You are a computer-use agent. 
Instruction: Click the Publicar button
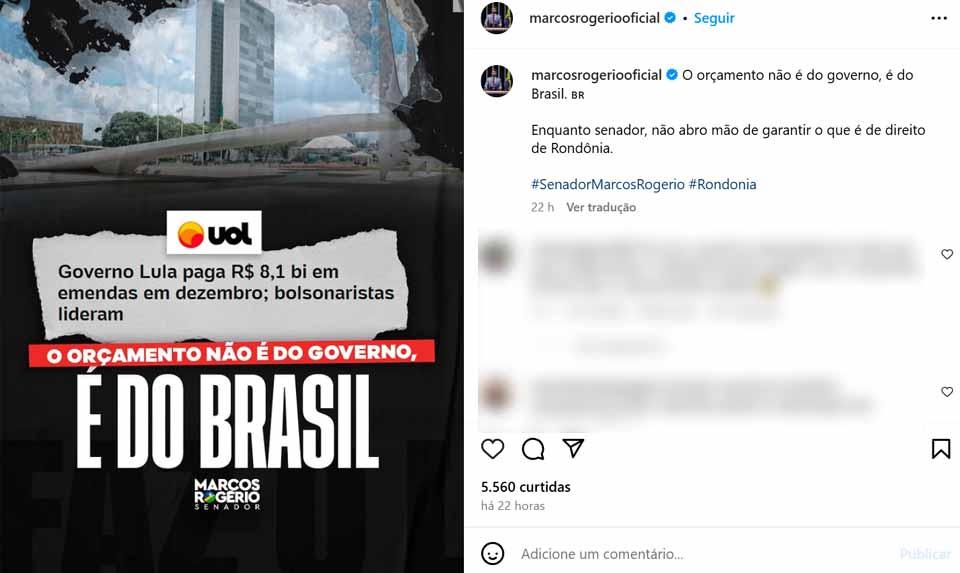pos(924,554)
